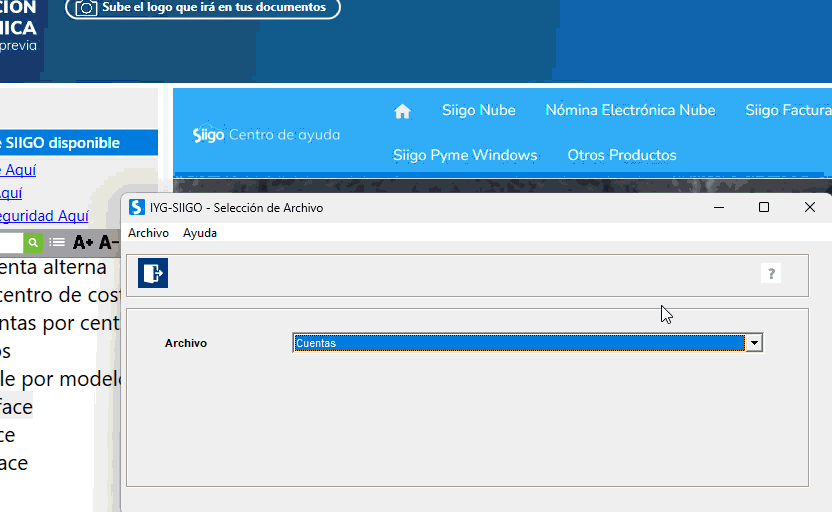
Task: Select the le por model list item
Action: (x=60, y=379)
